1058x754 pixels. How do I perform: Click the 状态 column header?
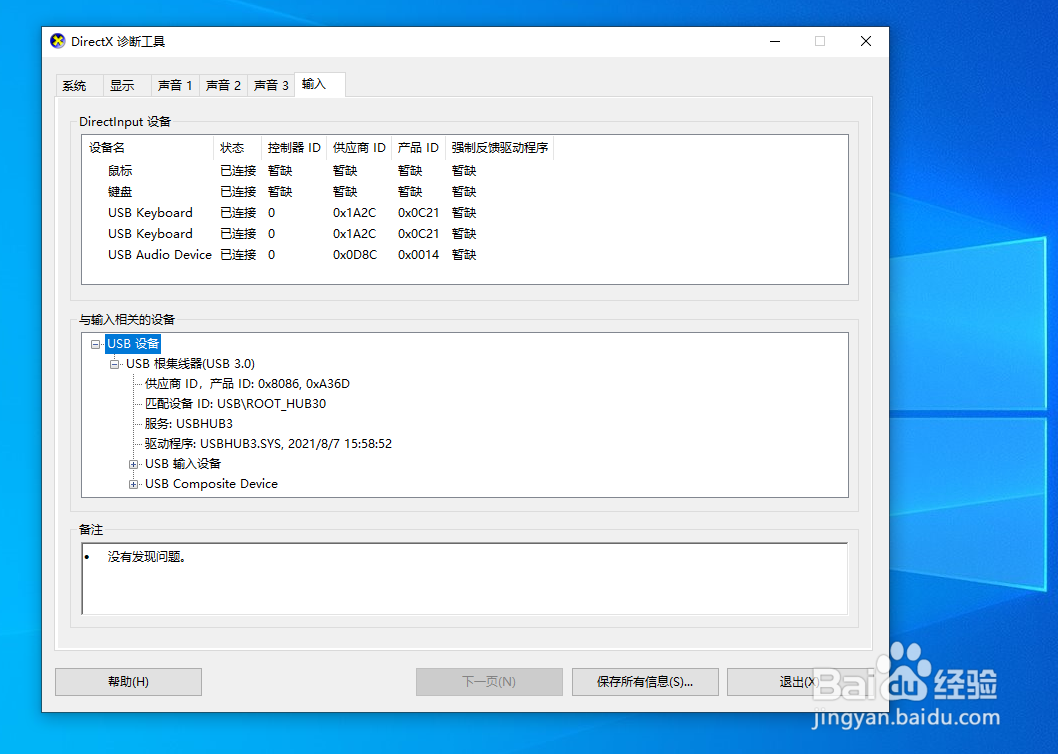[x=238, y=148]
